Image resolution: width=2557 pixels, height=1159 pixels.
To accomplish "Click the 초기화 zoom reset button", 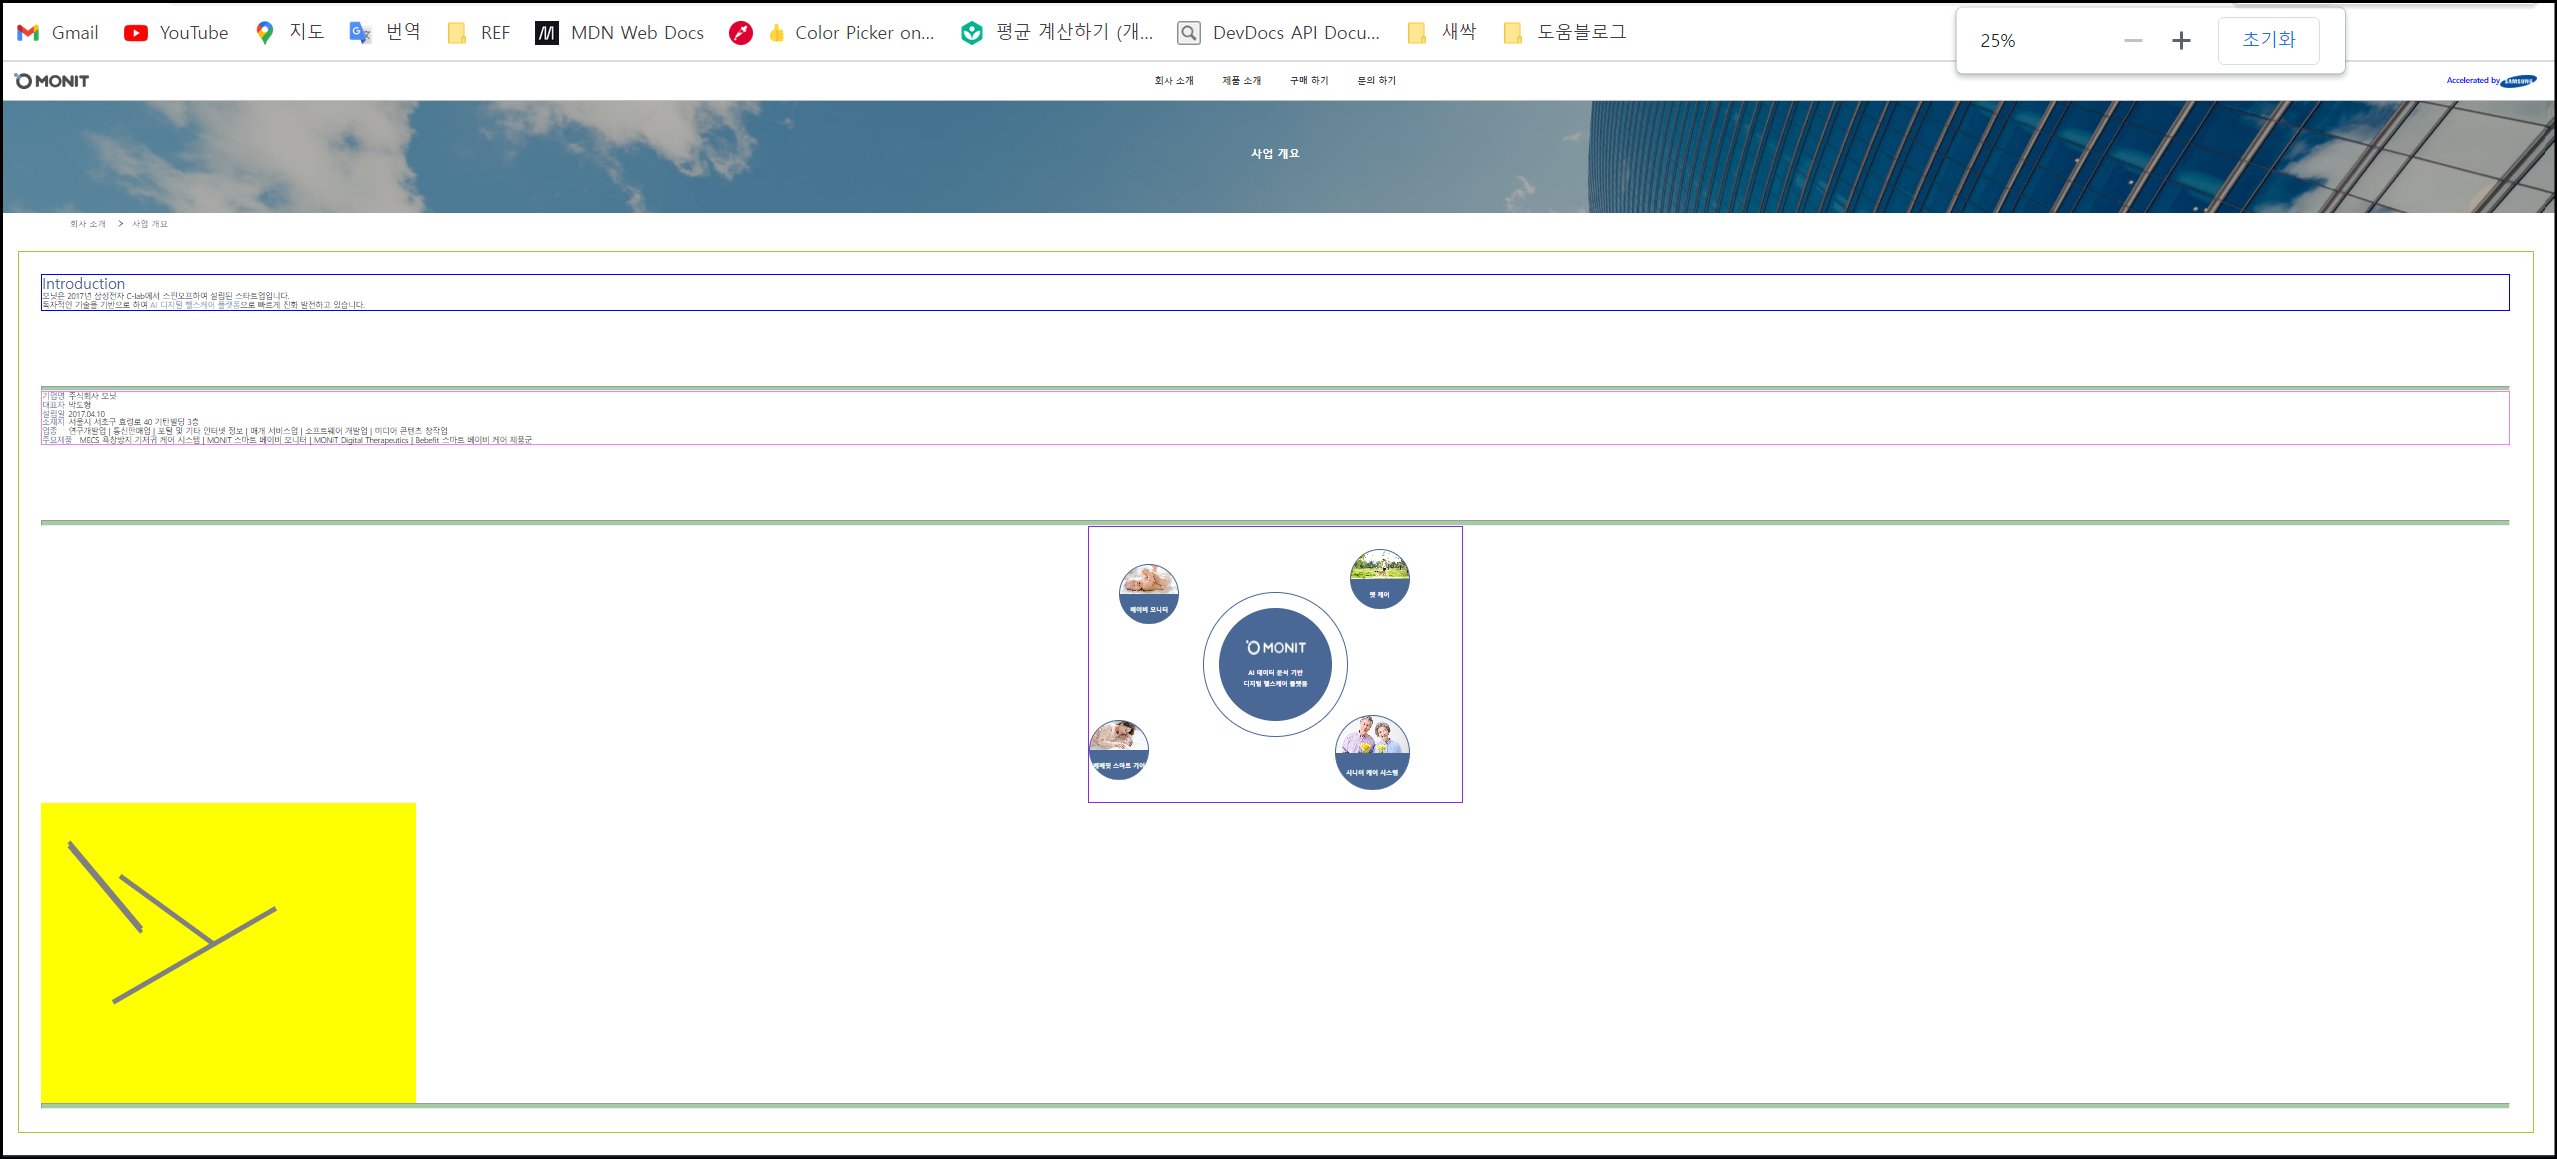I will pyautogui.click(x=2268, y=40).
